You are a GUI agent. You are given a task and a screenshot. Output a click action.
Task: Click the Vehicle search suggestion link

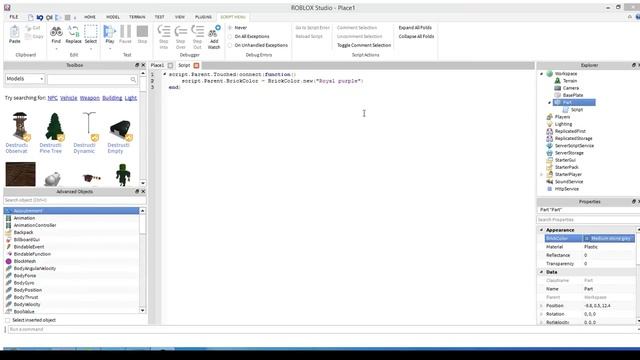pos(69,98)
